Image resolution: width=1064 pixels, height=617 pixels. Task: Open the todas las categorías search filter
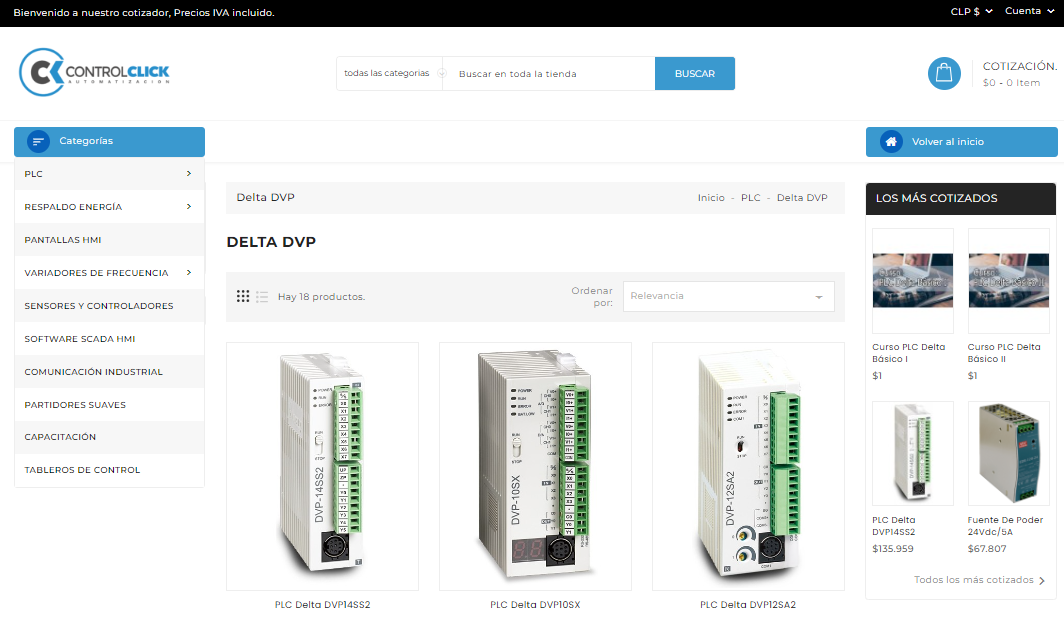point(391,73)
